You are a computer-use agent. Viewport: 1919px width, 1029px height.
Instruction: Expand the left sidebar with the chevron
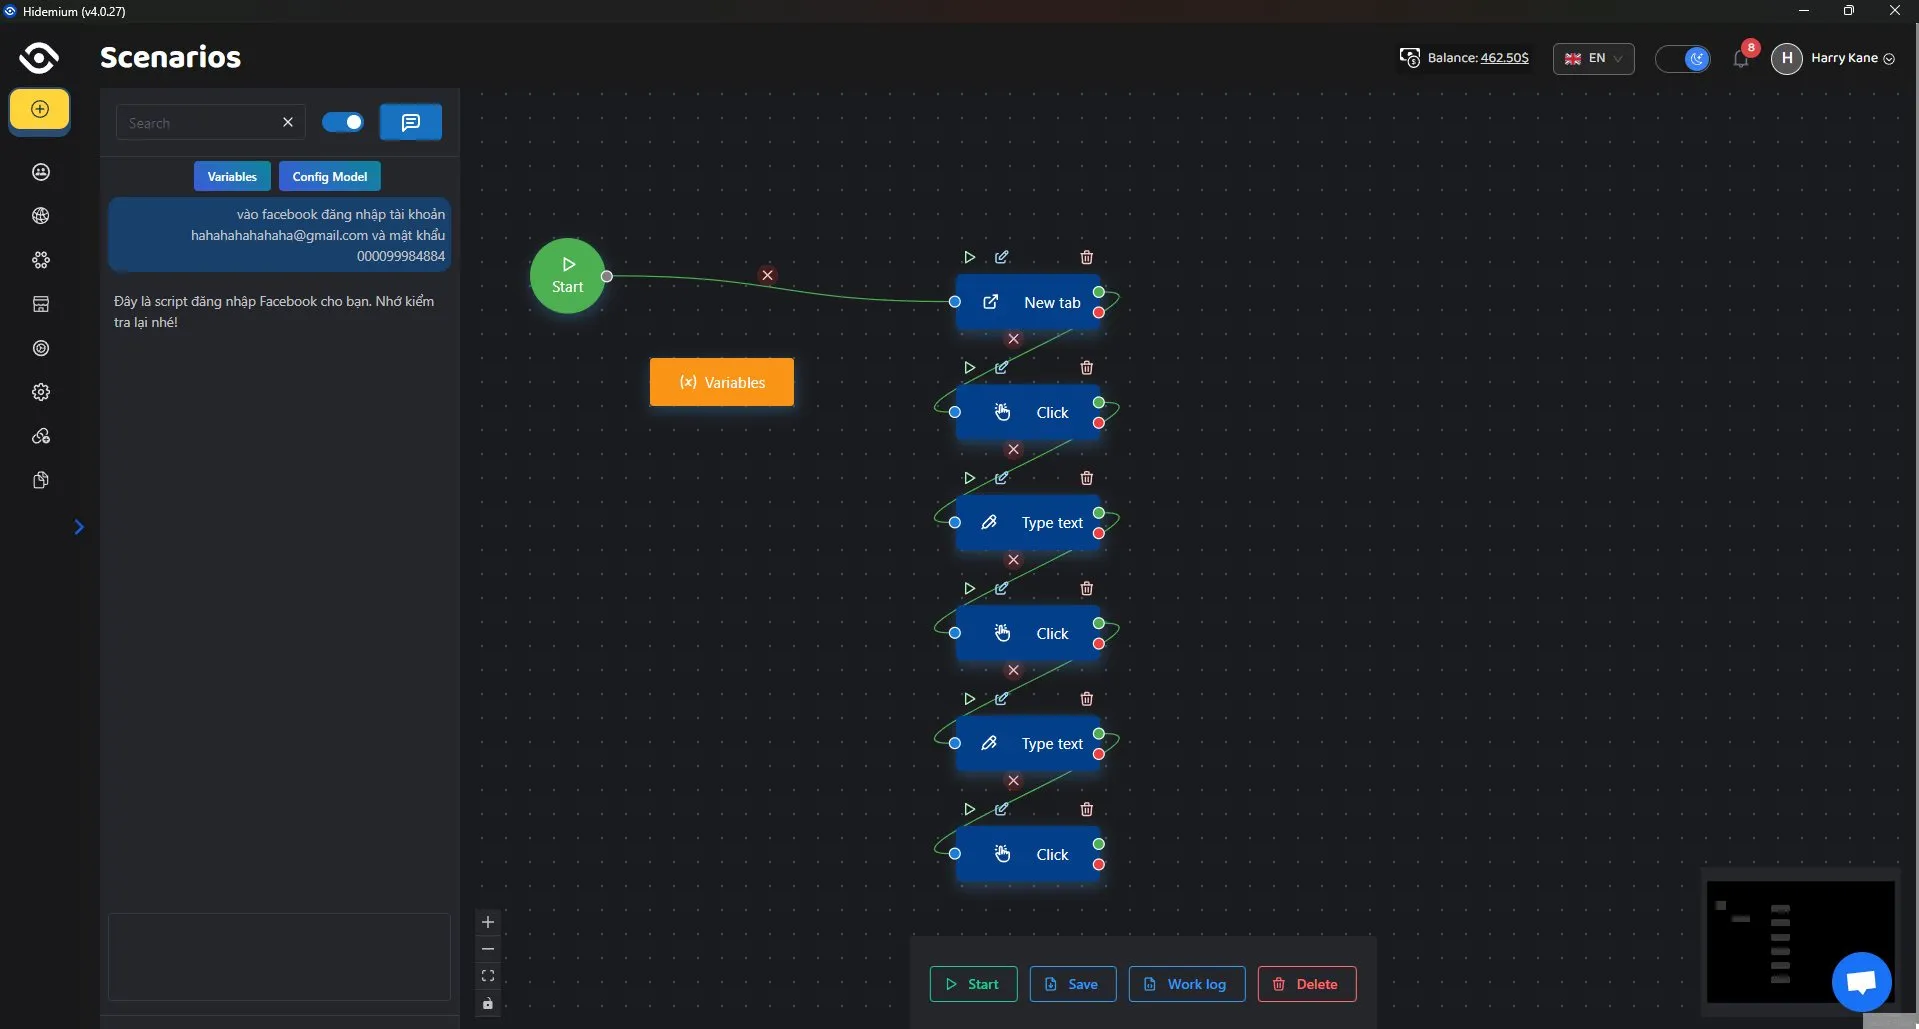tap(79, 527)
